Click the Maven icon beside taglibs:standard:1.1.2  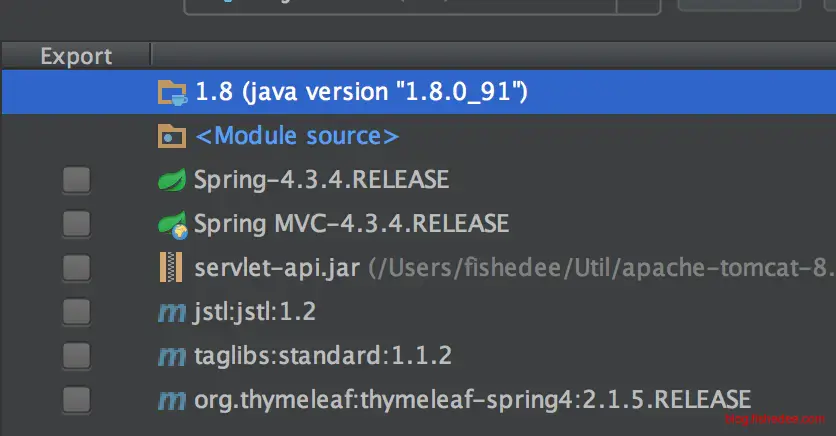tap(173, 356)
